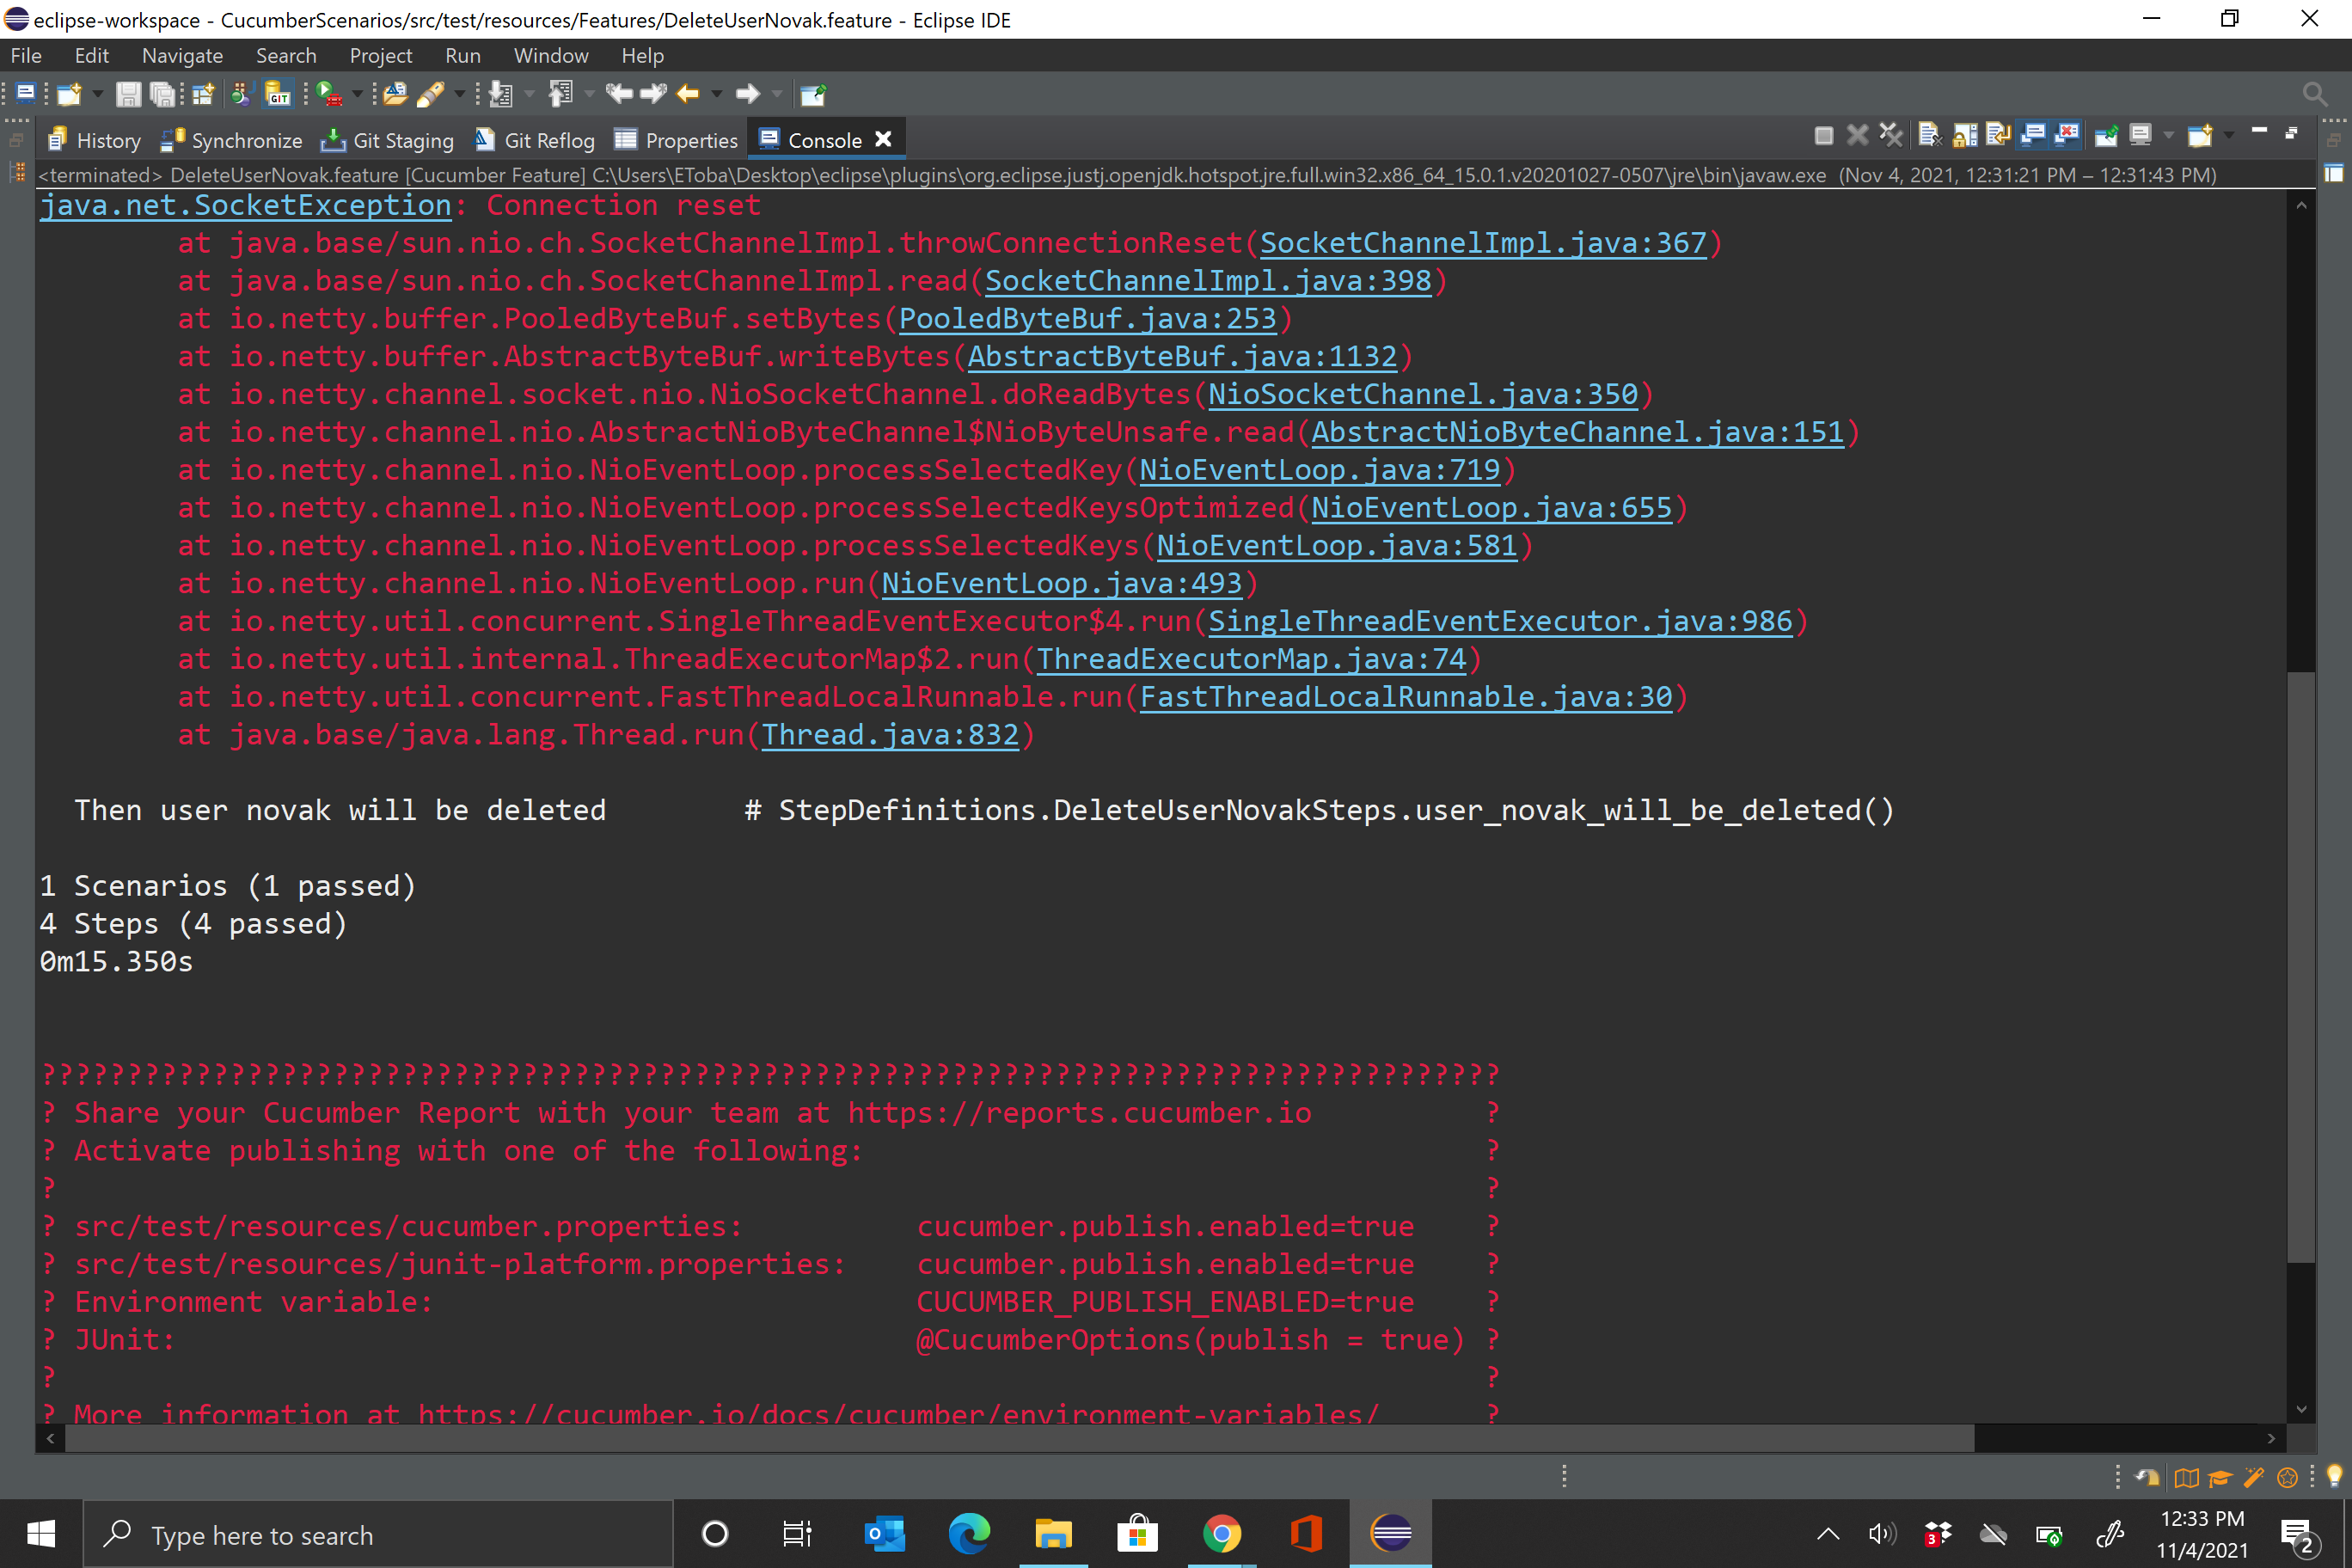Run External Tools from the main toolbar
This screenshot has width=2352, height=1568.
pyautogui.click(x=329, y=95)
